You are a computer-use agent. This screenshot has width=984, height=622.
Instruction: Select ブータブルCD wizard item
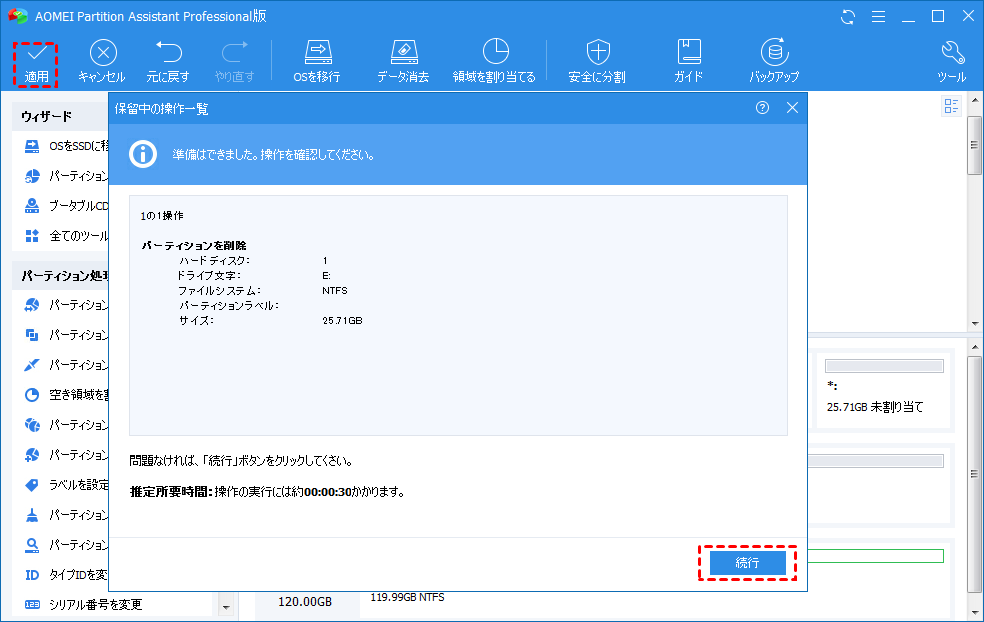coord(66,206)
